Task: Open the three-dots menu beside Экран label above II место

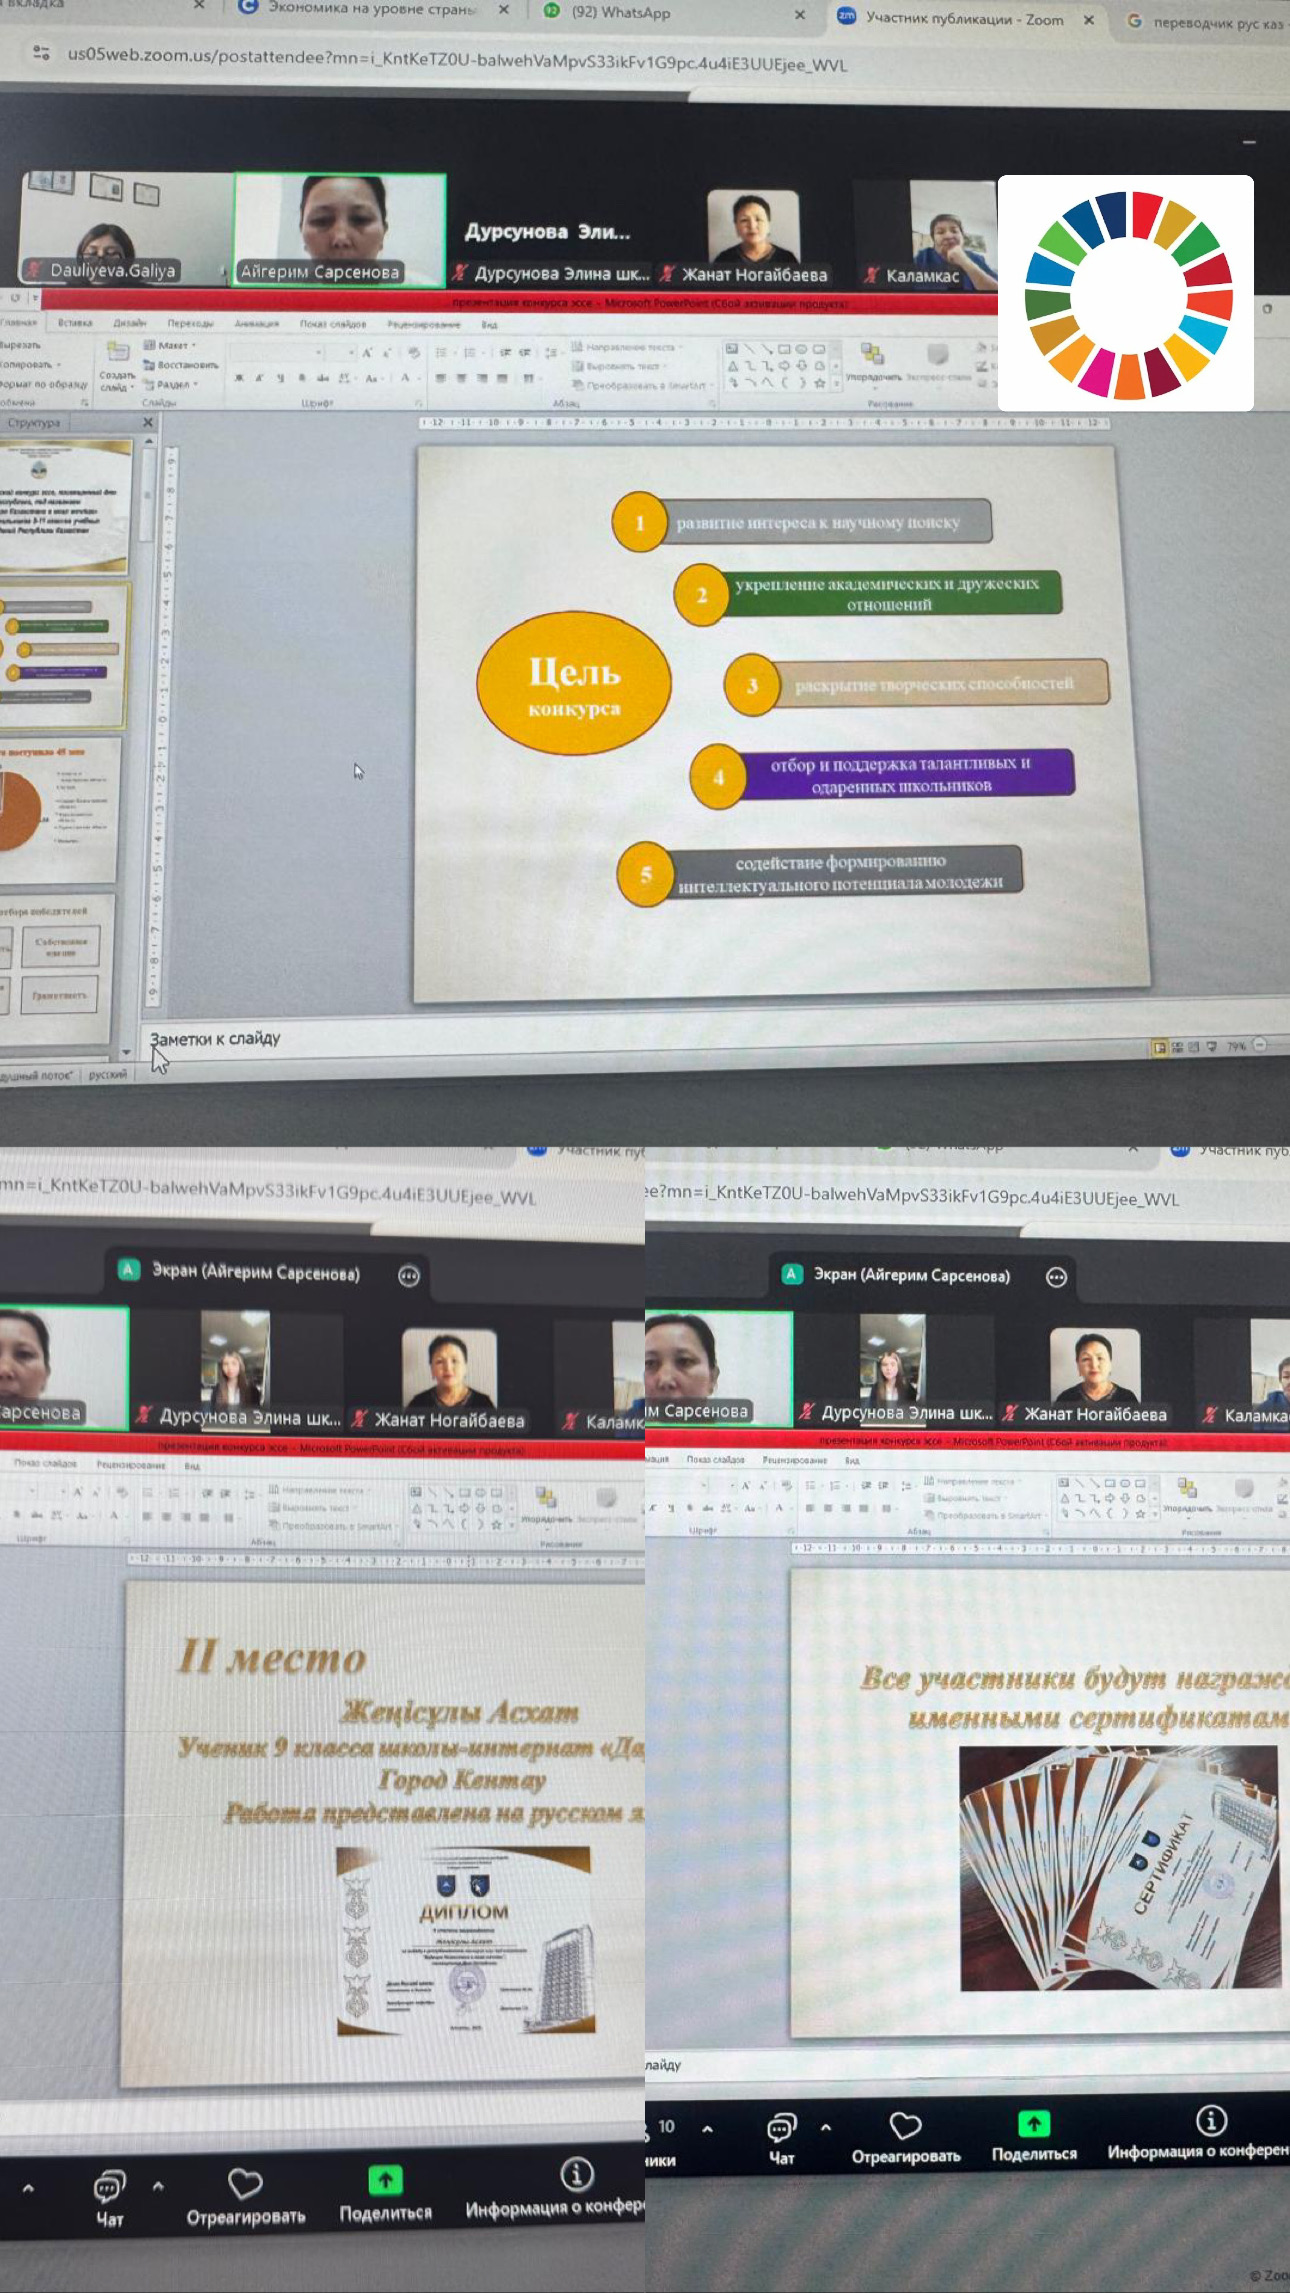Action: tap(408, 1275)
